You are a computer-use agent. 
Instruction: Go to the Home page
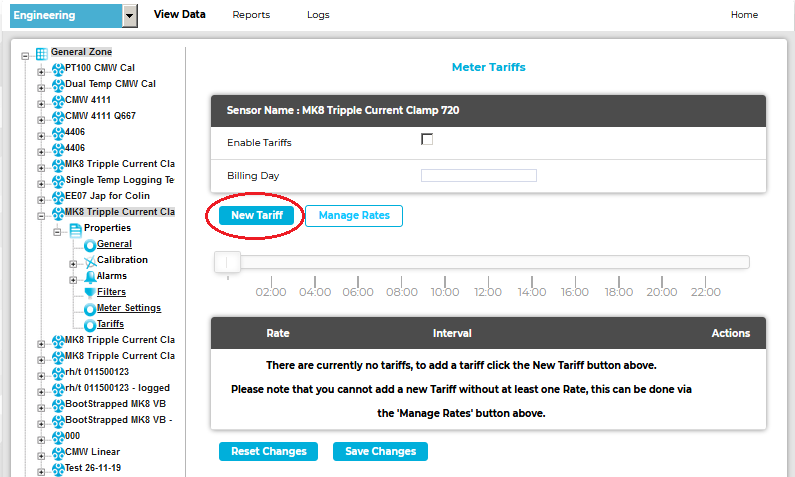[744, 15]
